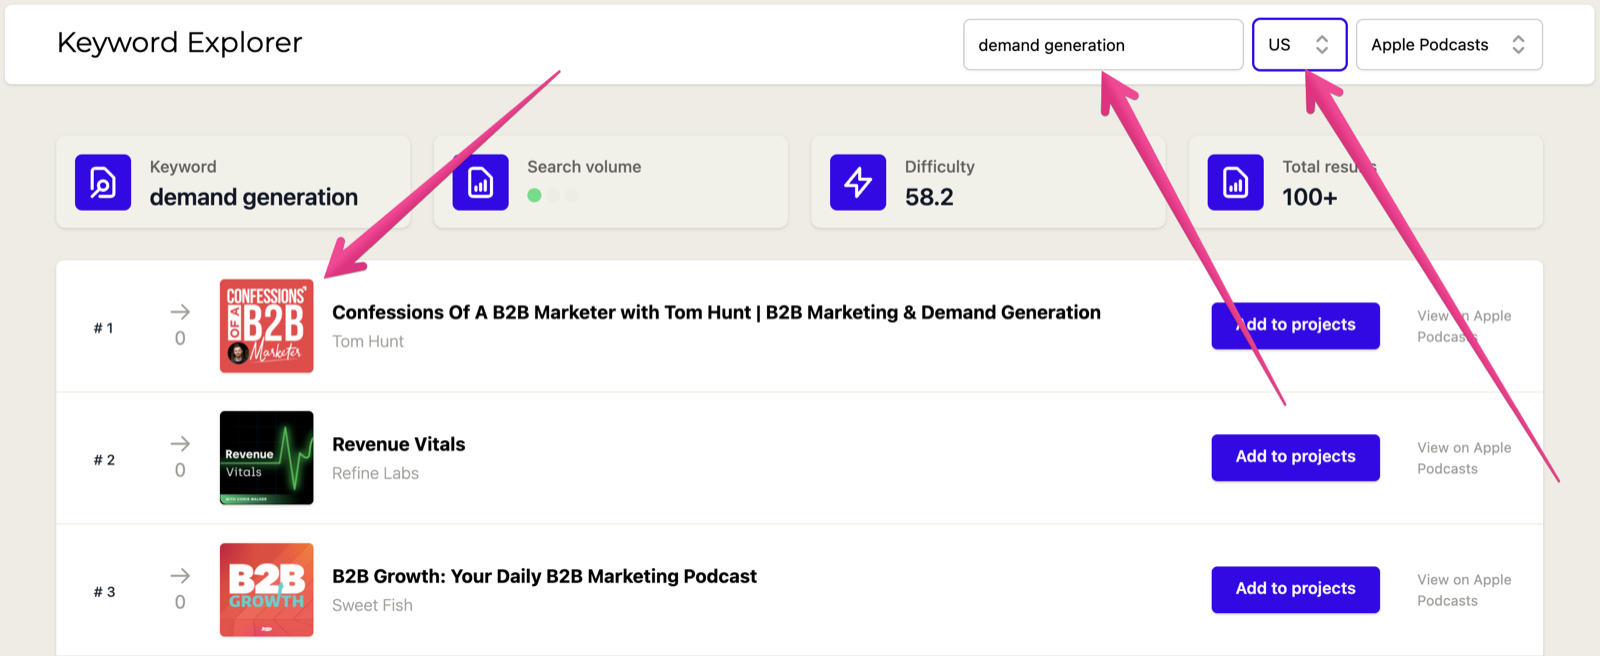
Task: Click the rank change arrow for #3
Action: [x=180, y=576]
